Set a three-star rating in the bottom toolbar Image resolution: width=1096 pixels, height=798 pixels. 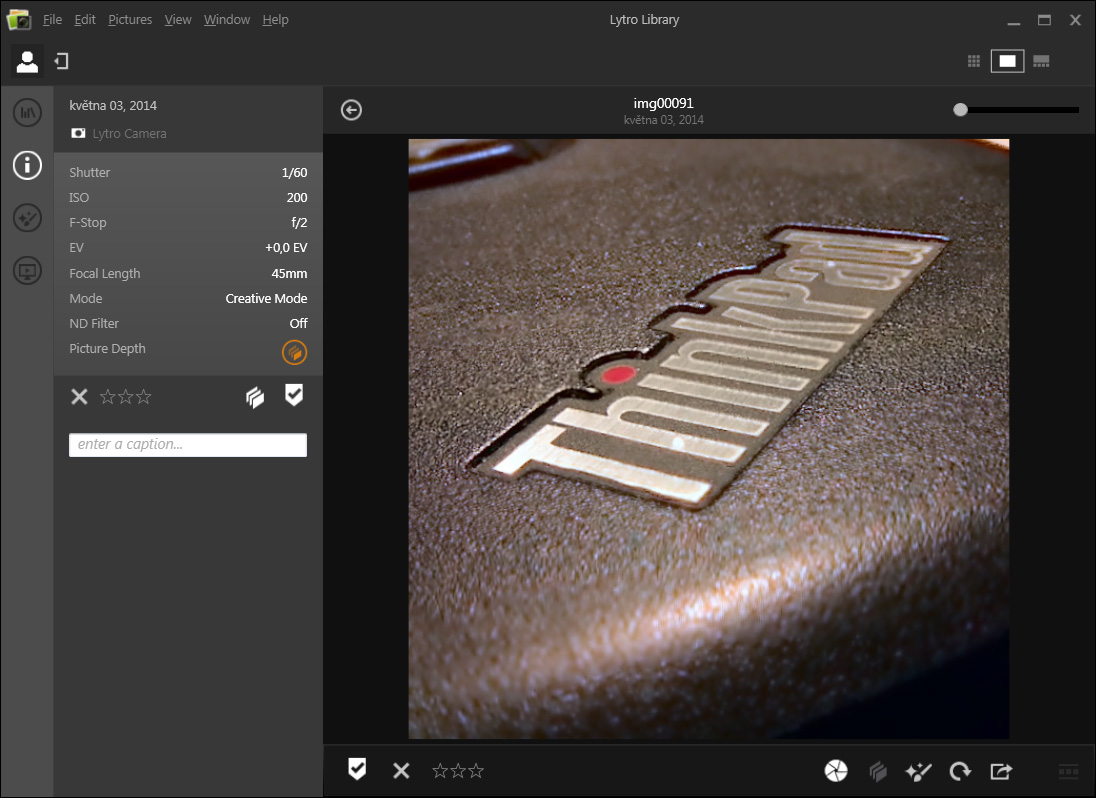coord(476,771)
